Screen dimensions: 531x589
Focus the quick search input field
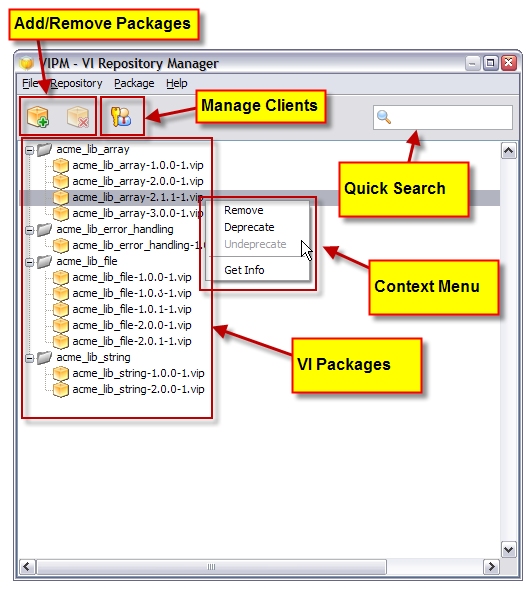point(443,117)
